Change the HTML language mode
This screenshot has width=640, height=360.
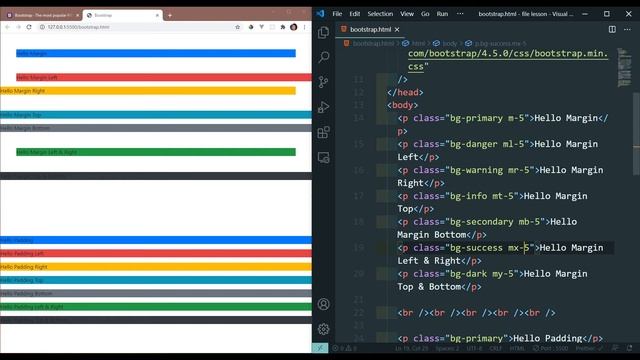pyautogui.click(x=517, y=348)
